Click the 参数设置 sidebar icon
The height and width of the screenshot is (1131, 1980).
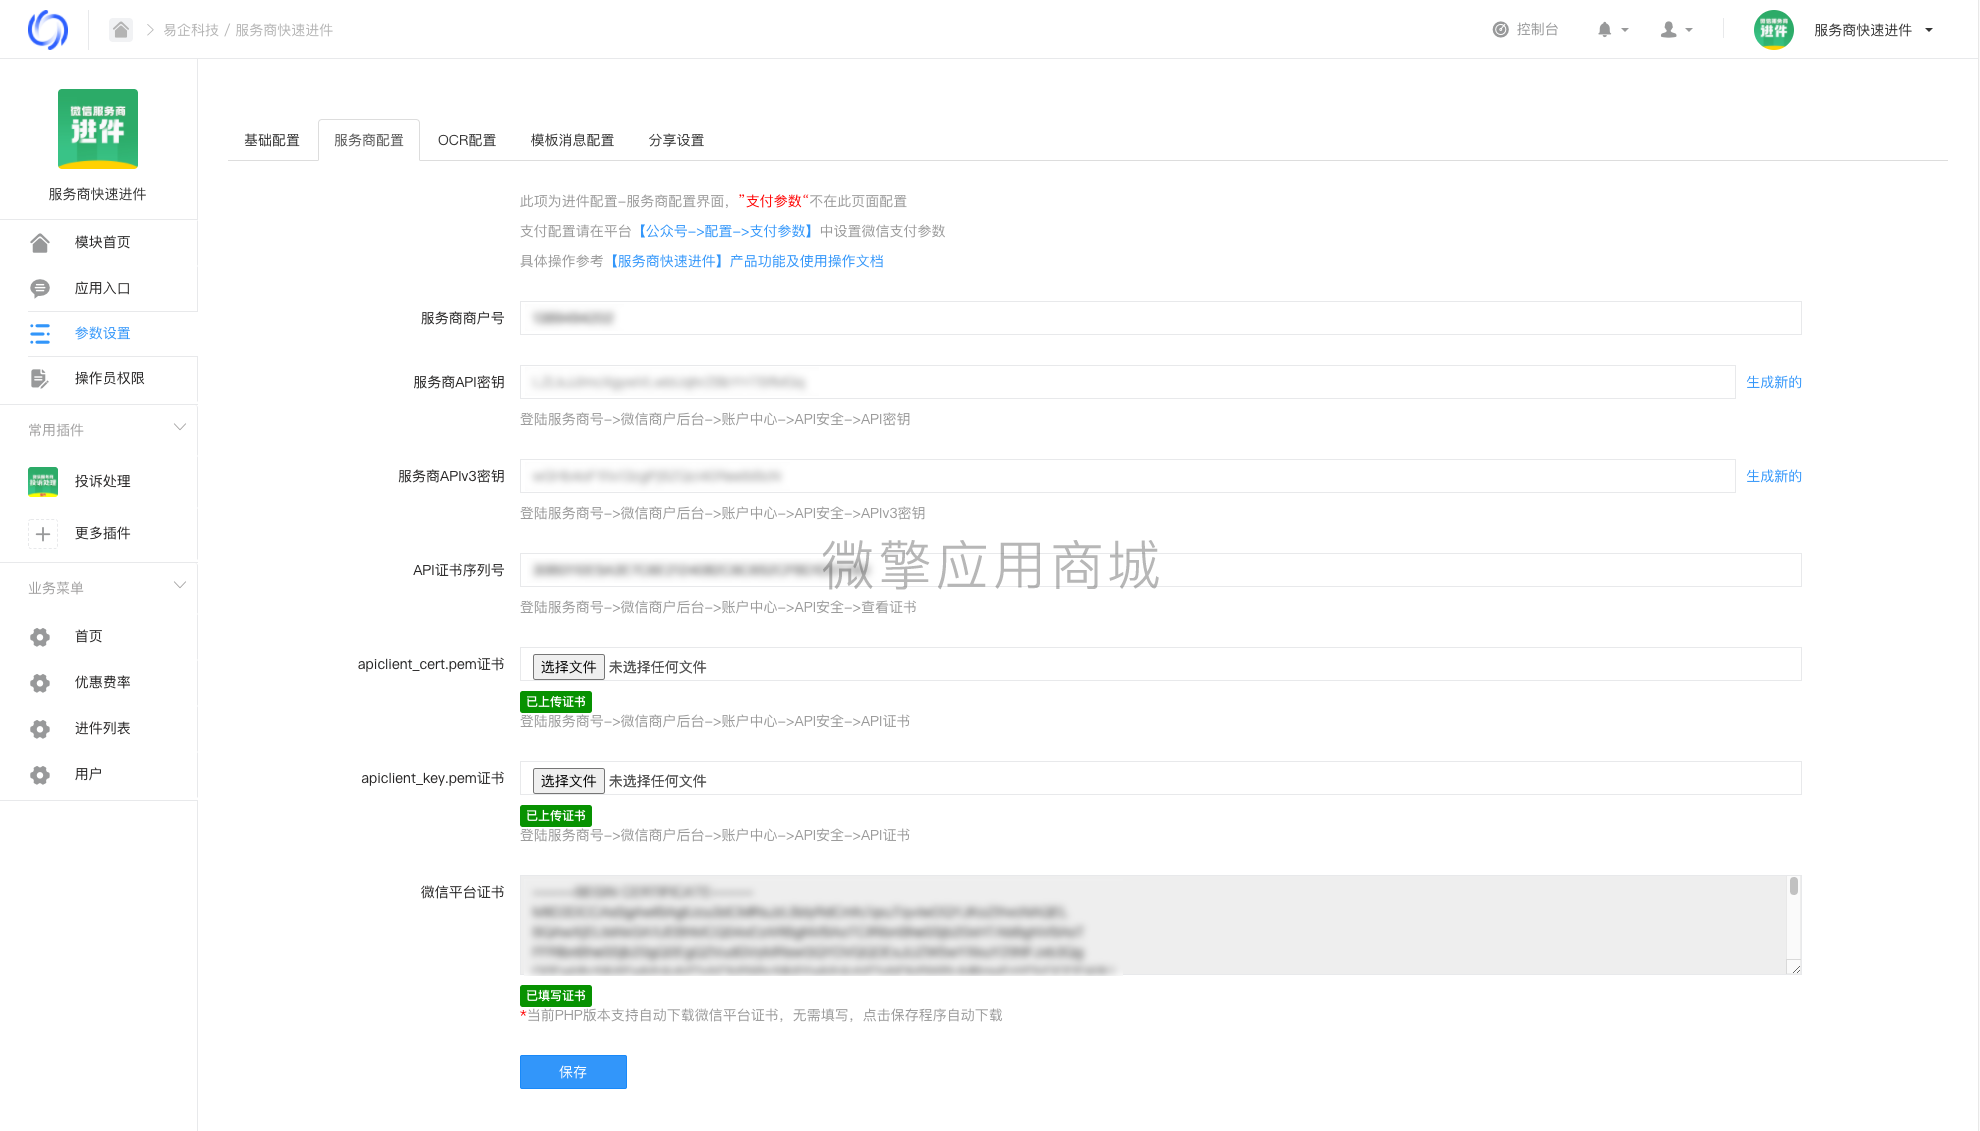pyautogui.click(x=40, y=333)
